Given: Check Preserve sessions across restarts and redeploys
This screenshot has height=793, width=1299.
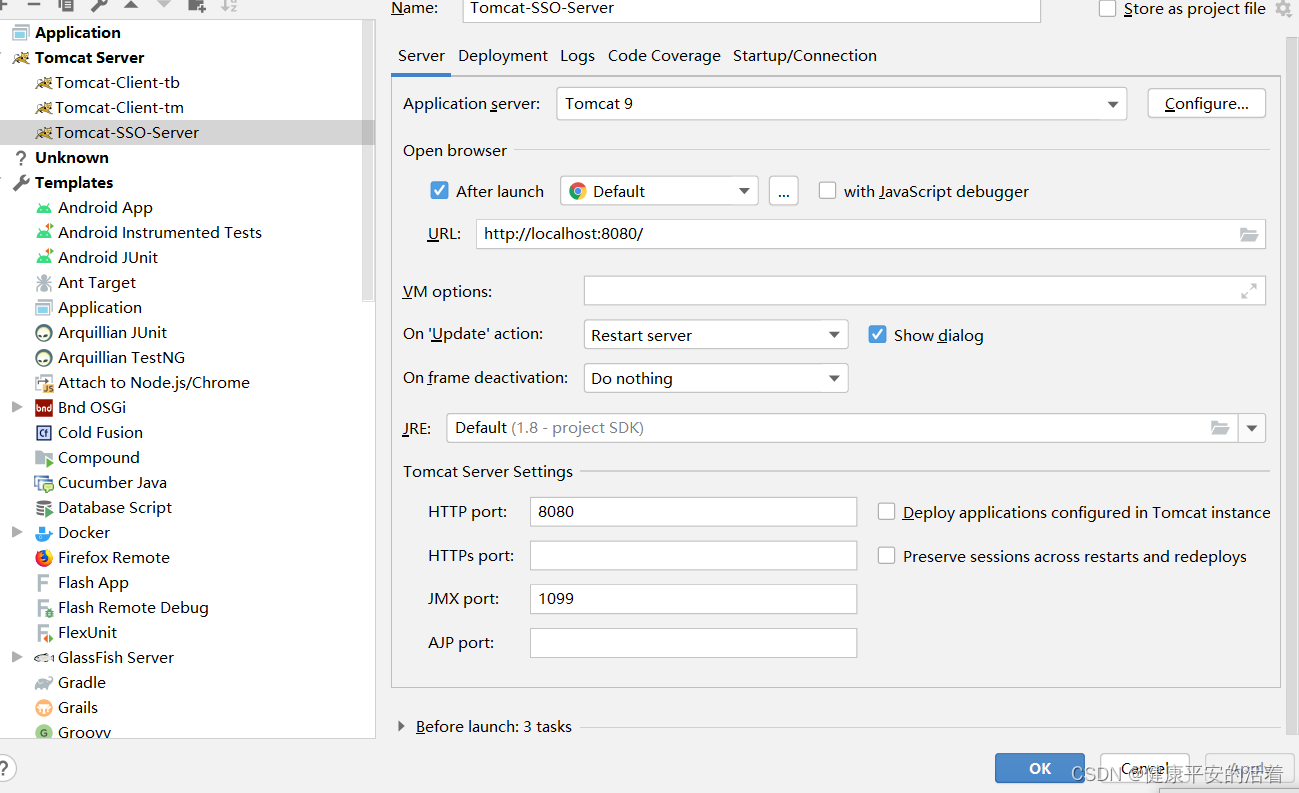Looking at the screenshot, I should click(886, 556).
